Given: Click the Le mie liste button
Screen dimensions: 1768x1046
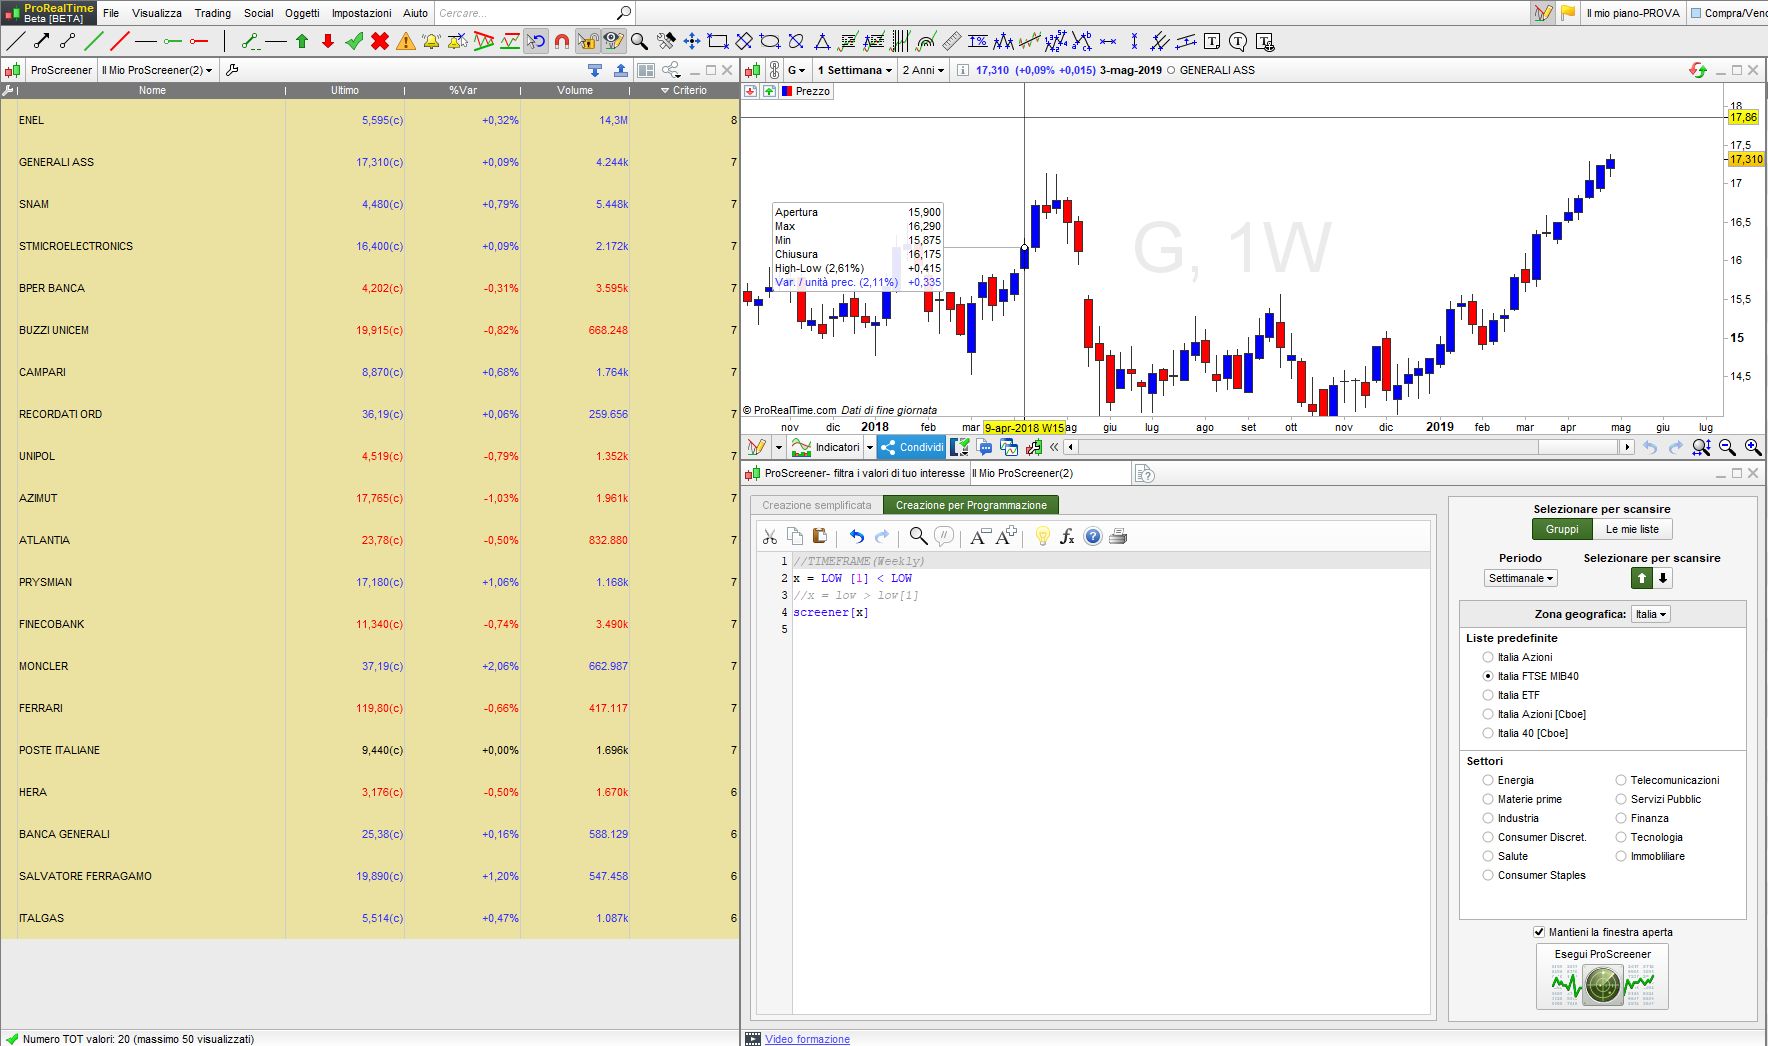Looking at the screenshot, I should point(1632,529).
